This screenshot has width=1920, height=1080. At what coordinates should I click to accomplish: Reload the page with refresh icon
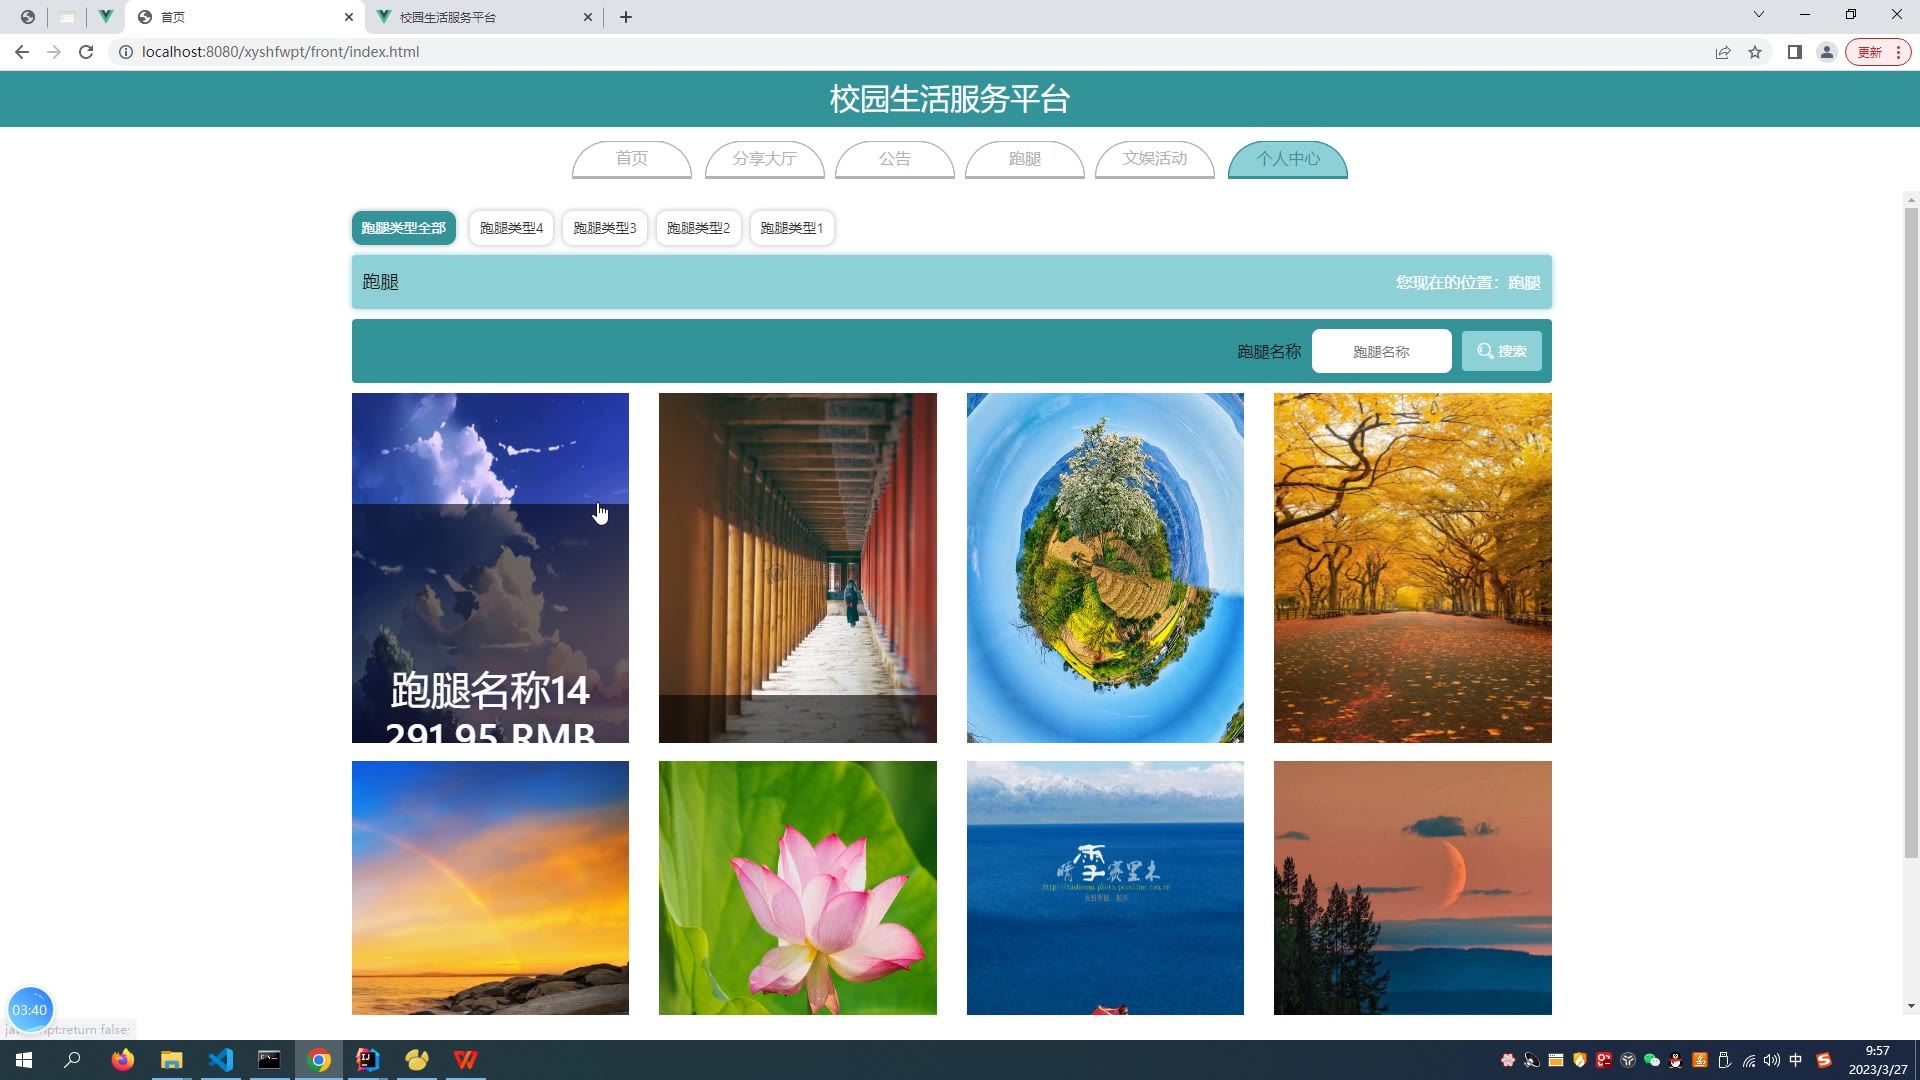pyautogui.click(x=86, y=52)
